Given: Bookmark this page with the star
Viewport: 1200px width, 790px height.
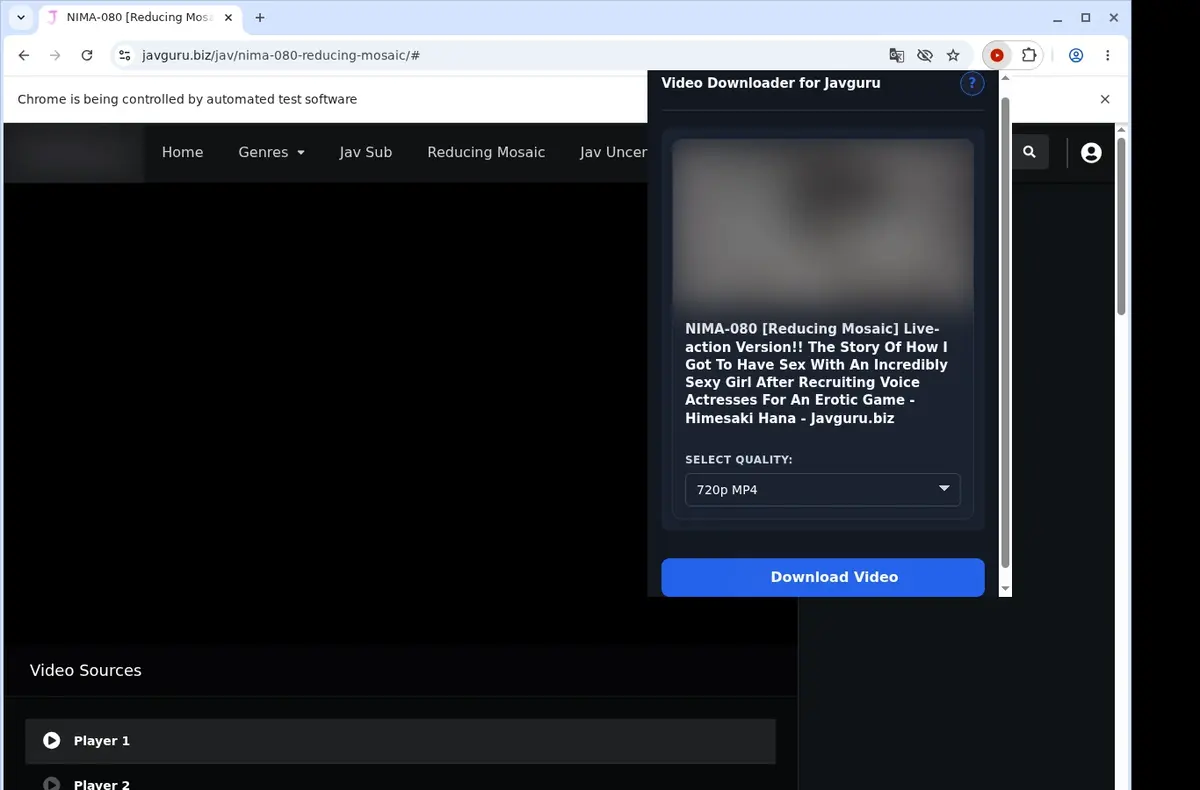Looking at the screenshot, I should (953, 55).
